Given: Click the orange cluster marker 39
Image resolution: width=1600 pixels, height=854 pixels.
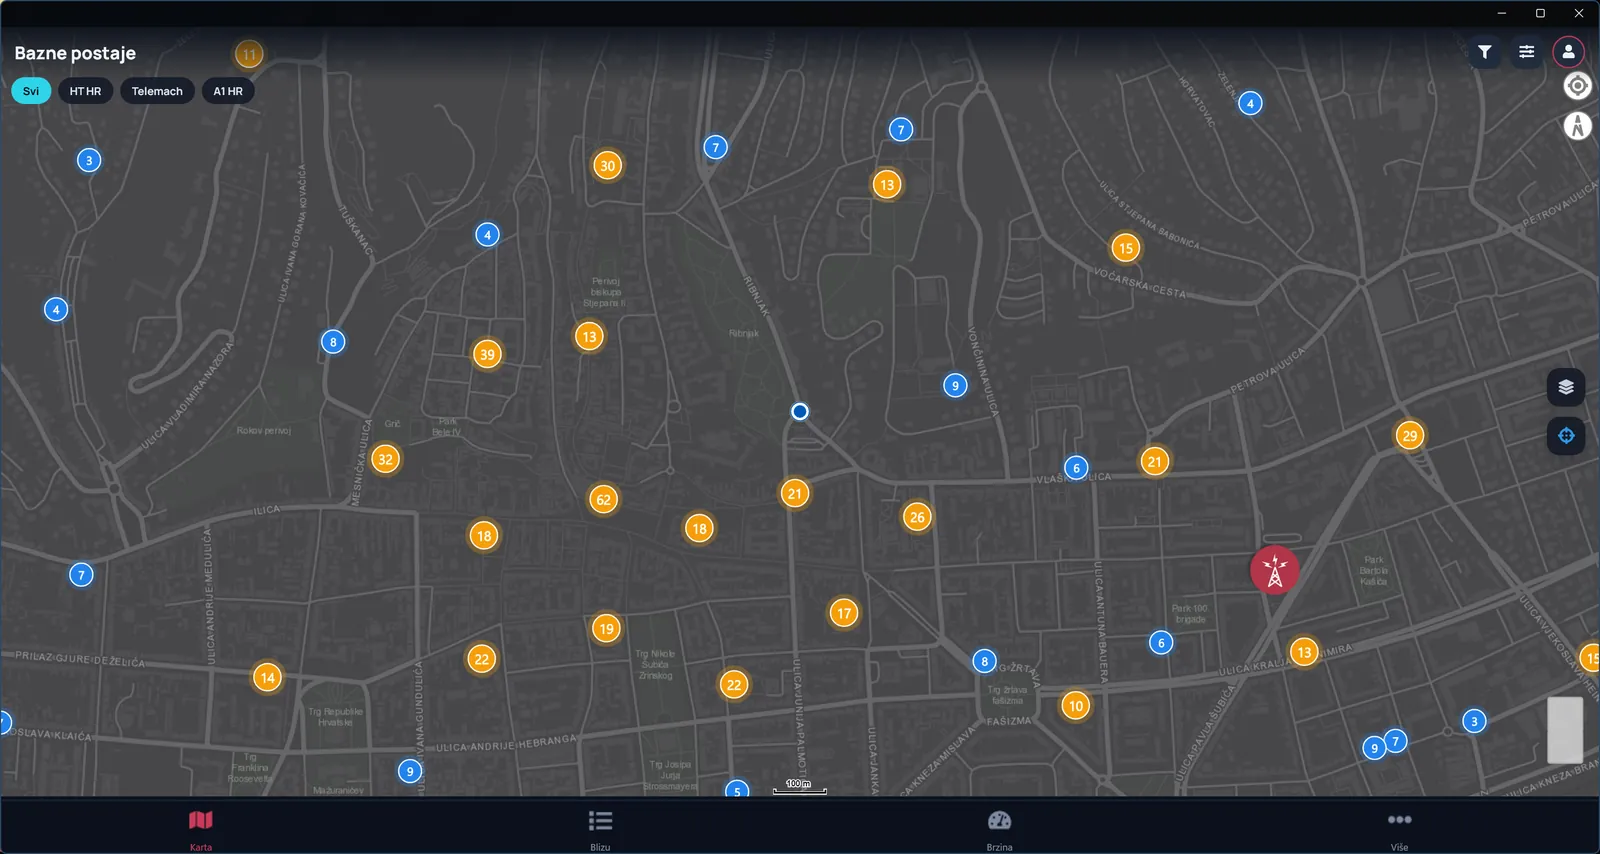Looking at the screenshot, I should [487, 354].
